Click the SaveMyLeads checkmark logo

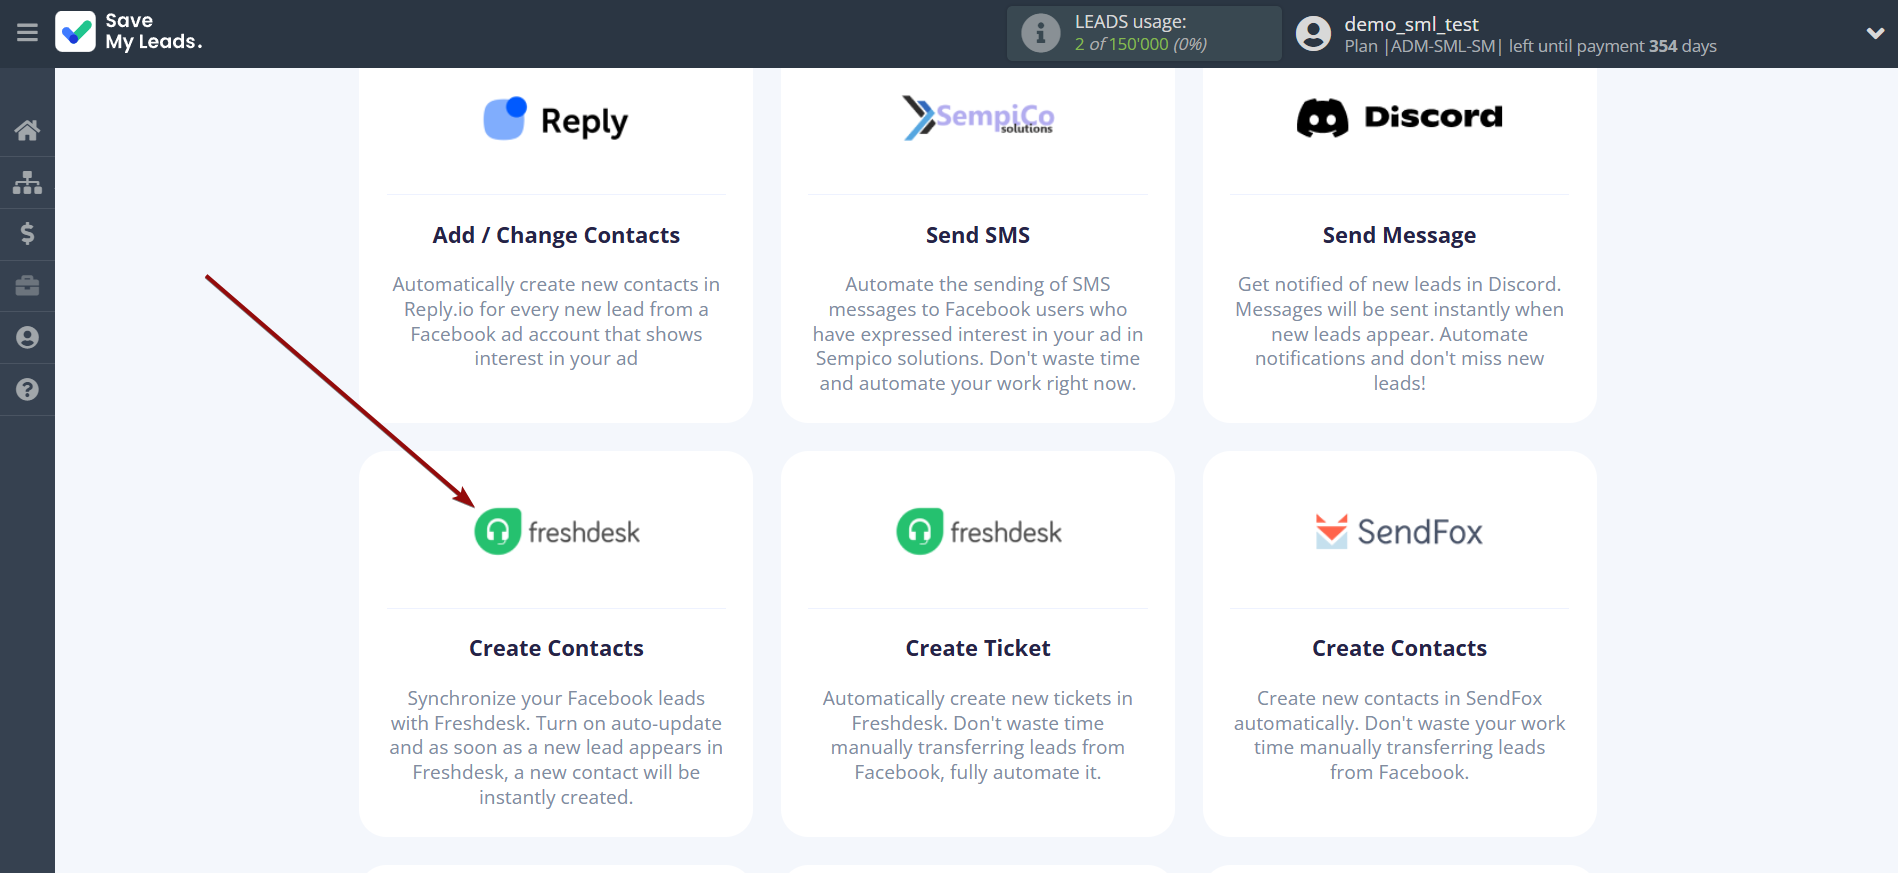[76, 32]
